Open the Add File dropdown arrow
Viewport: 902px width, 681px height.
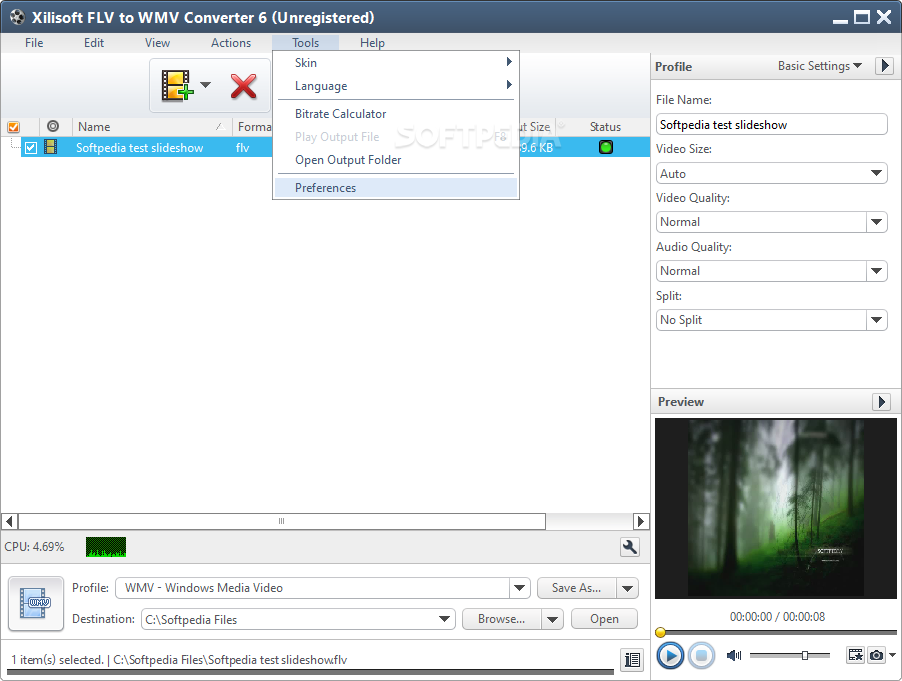[x=205, y=85]
